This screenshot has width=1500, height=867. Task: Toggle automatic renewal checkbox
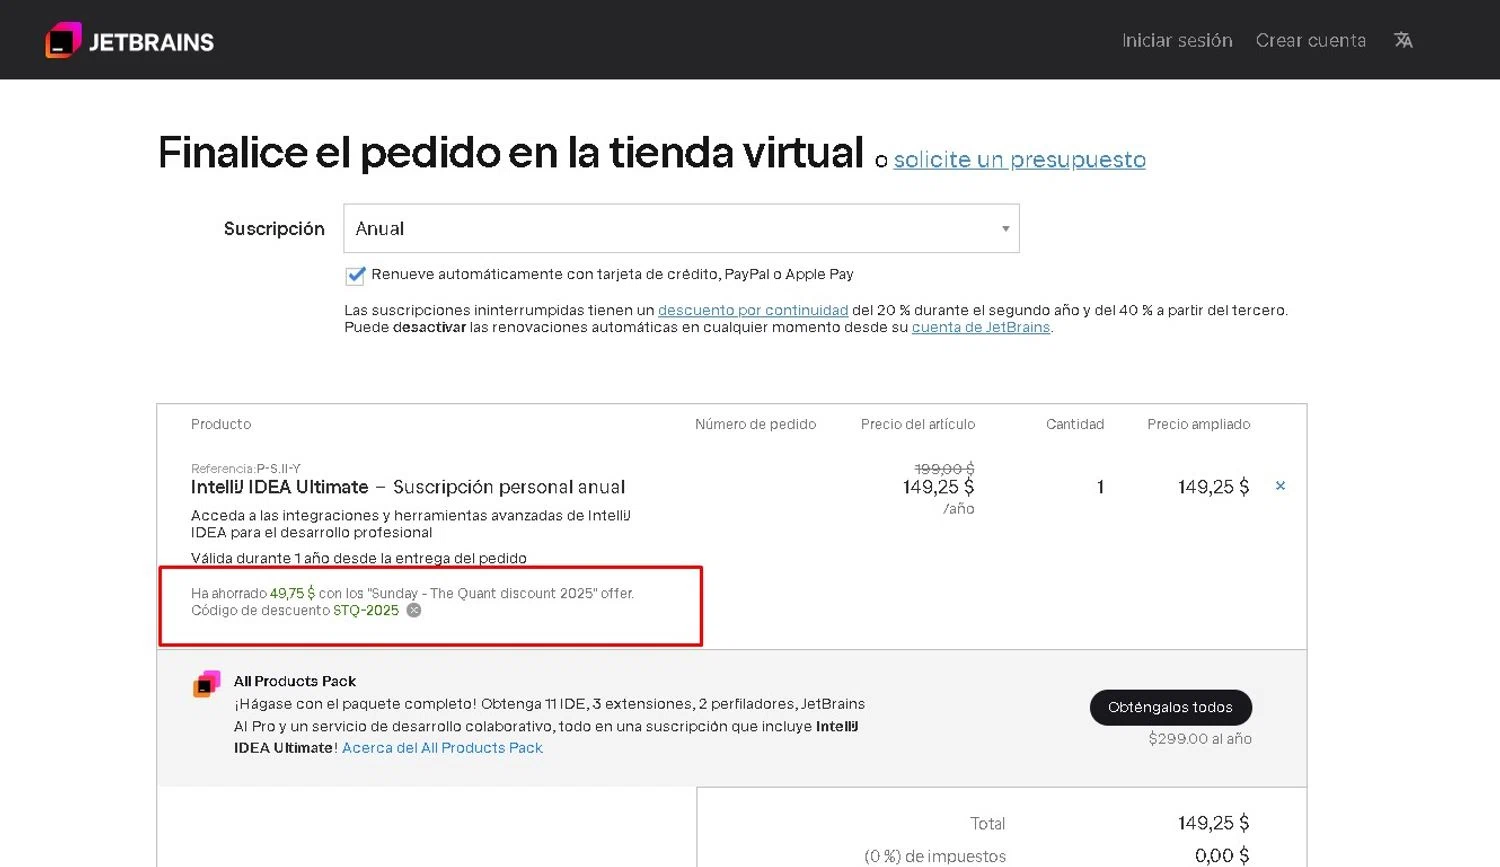click(x=355, y=275)
